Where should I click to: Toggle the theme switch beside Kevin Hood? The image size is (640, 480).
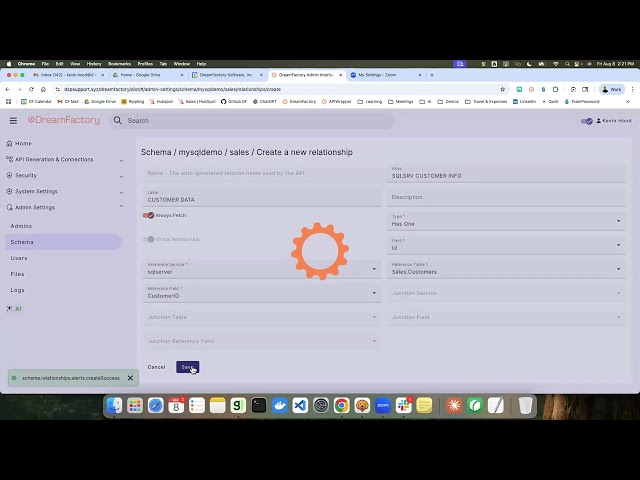(x=587, y=121)
